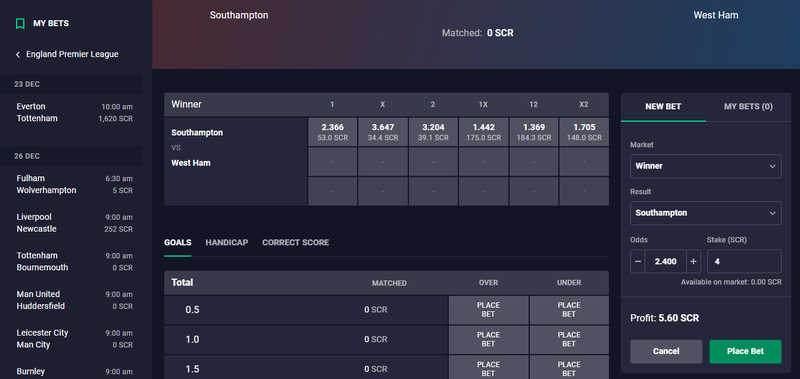Place bet on Under 1.5 total
This screenshot has height=379, width=800.
(x=569, y=368)
